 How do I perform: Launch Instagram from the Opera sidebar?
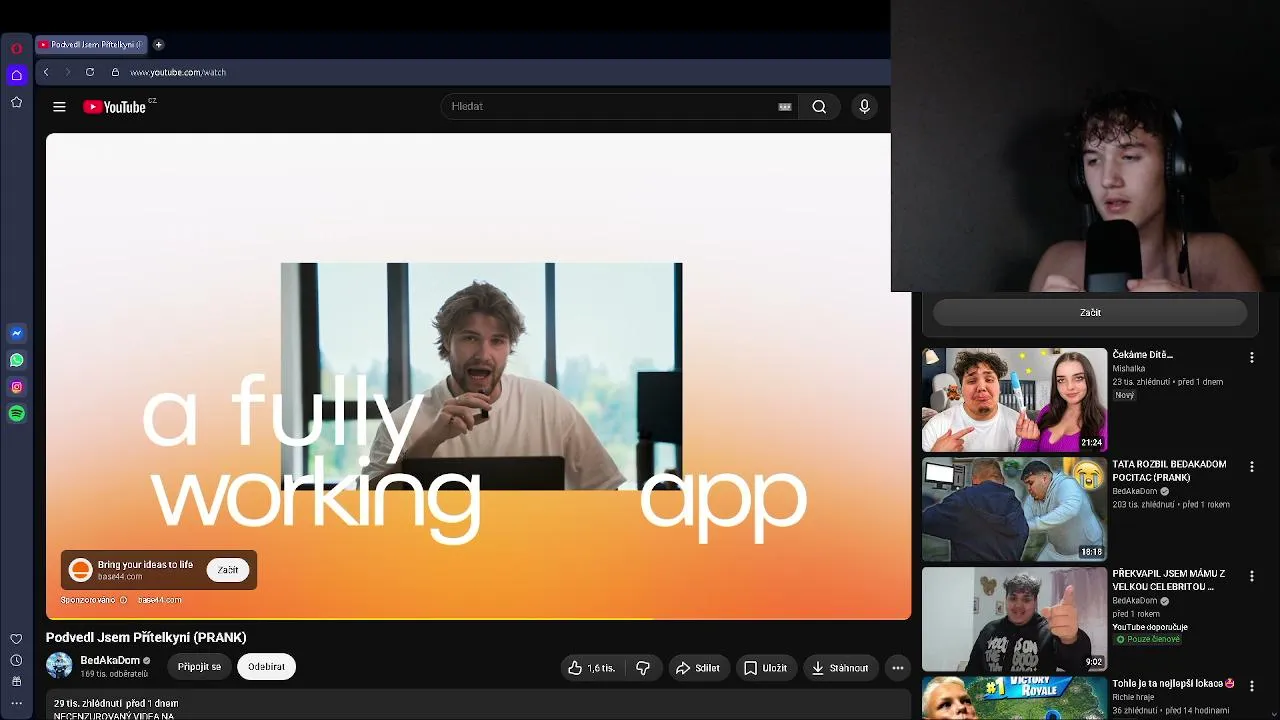pyautogui.click(x=16, y=387)
